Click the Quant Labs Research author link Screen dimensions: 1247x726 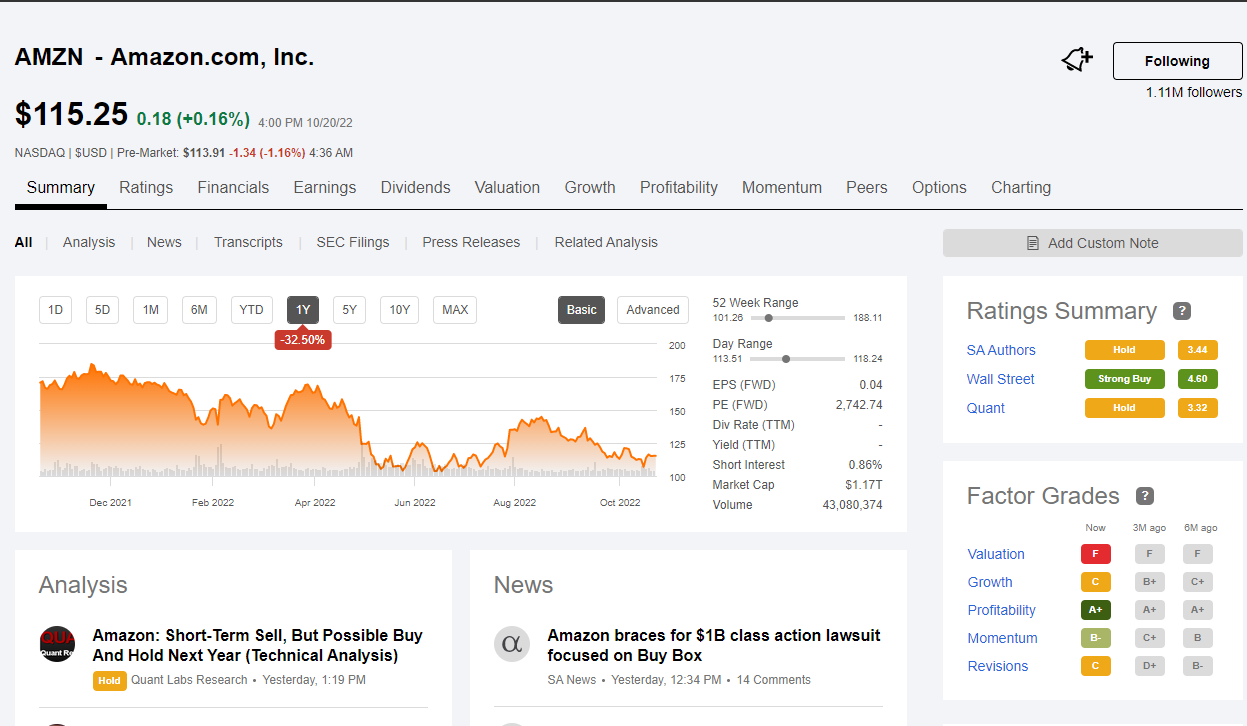click(x=189, y=680)
